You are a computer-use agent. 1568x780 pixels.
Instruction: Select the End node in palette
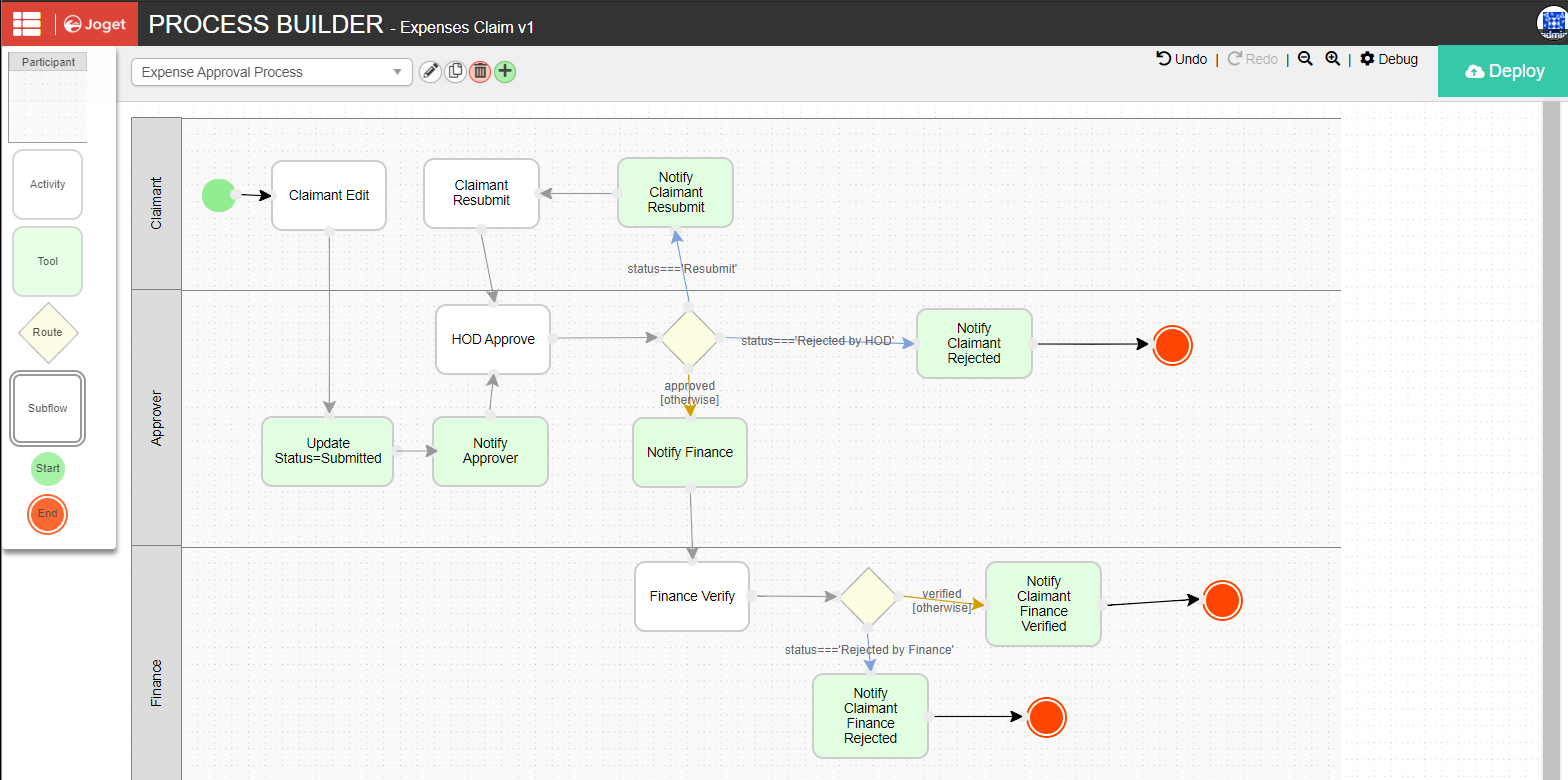48,514
